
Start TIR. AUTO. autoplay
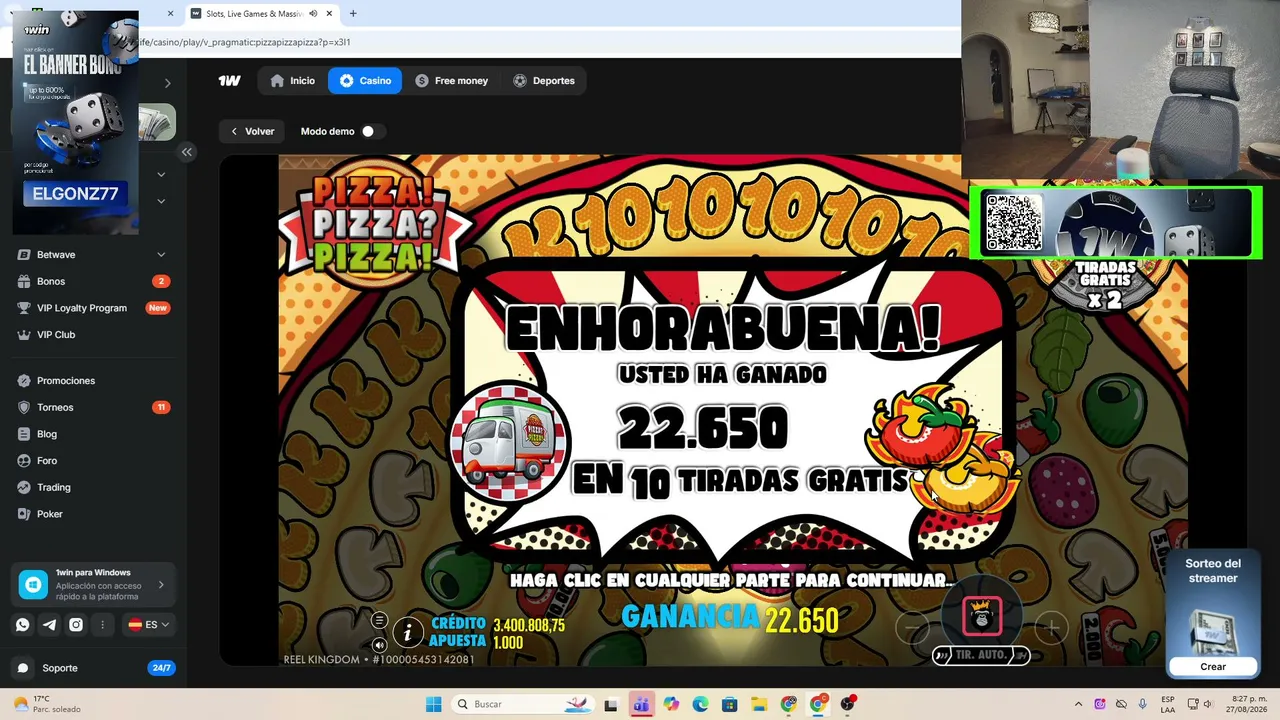[x=980, y=655]
